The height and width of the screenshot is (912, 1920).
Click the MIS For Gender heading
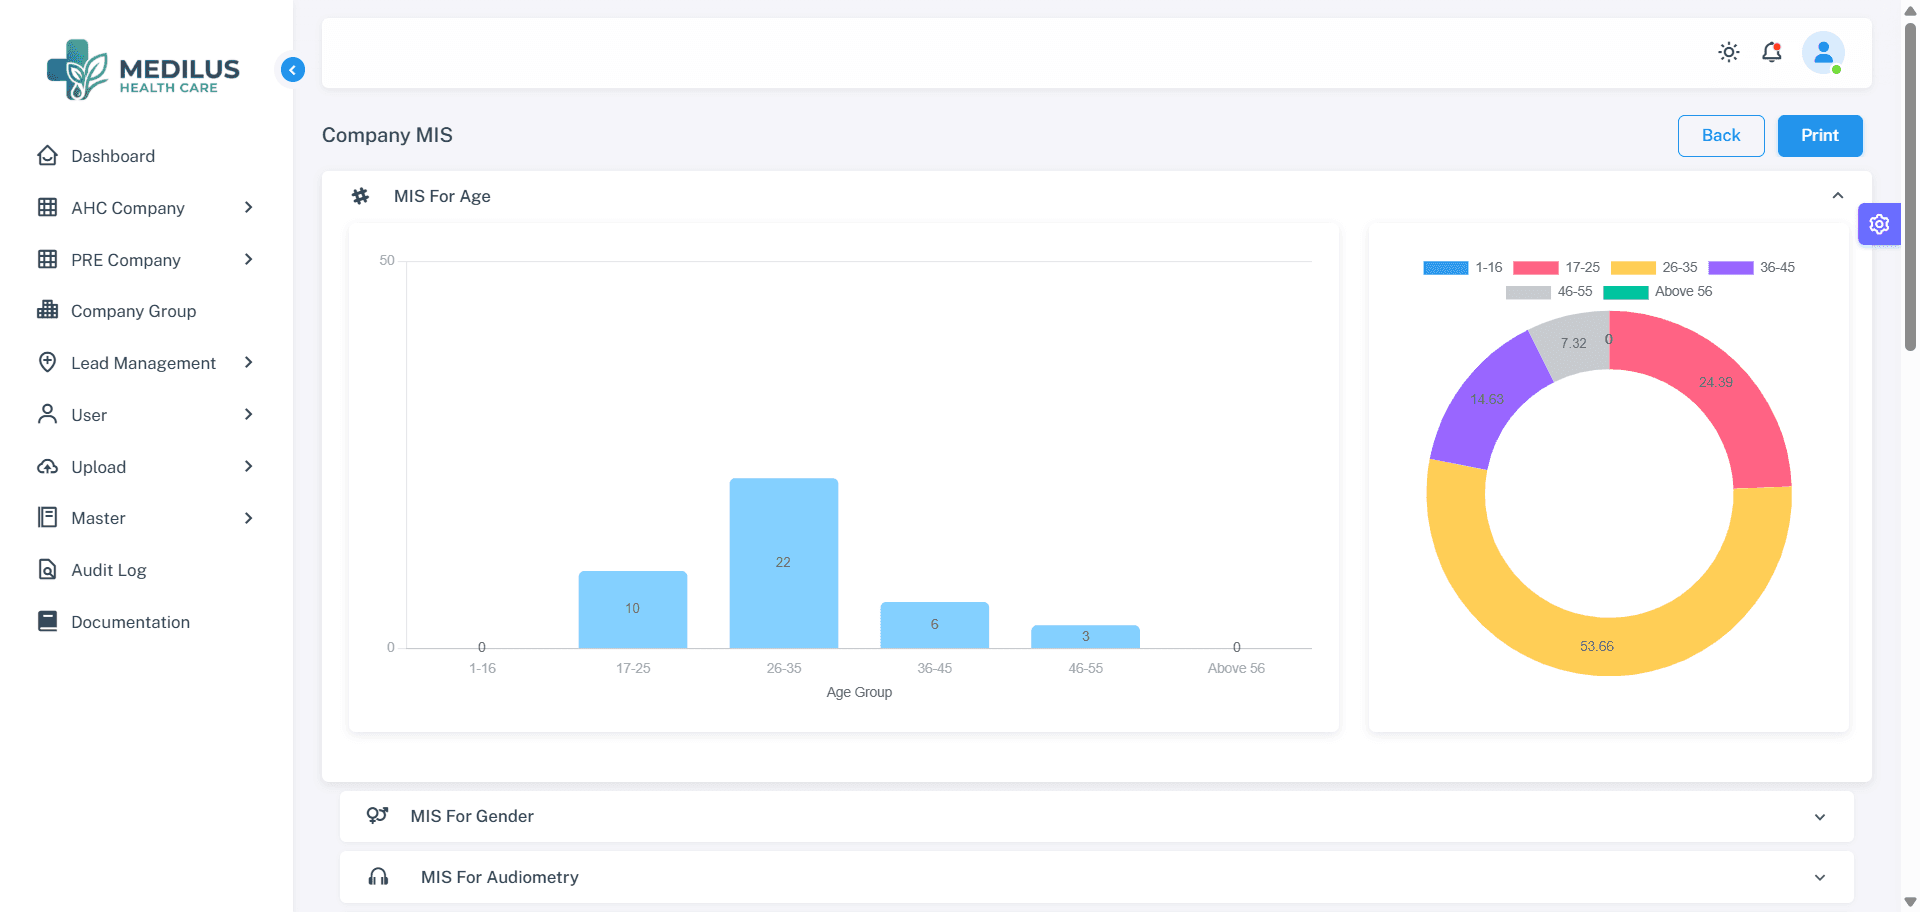(x=472, y=816)
